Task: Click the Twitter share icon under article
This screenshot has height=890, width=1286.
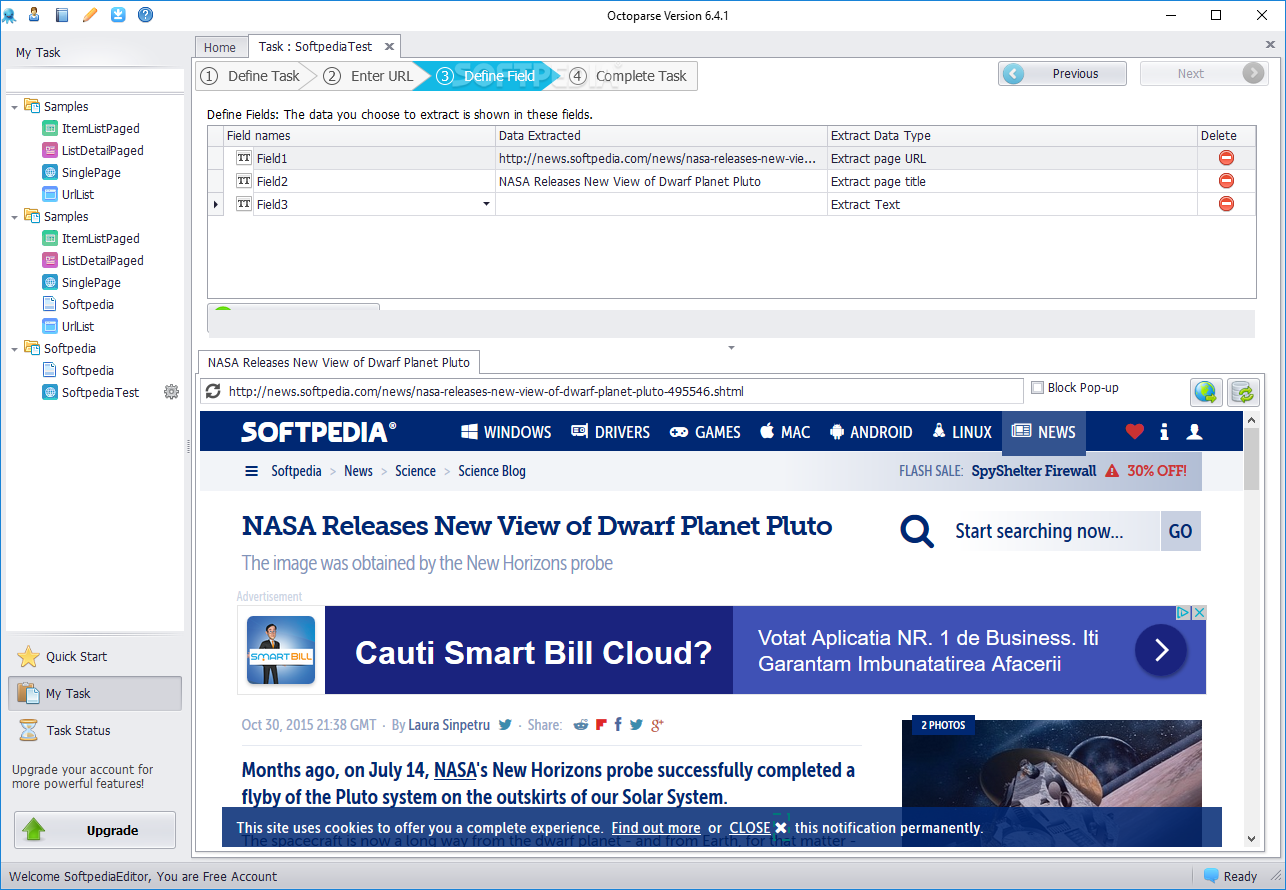Action: (x=636, y=725)
